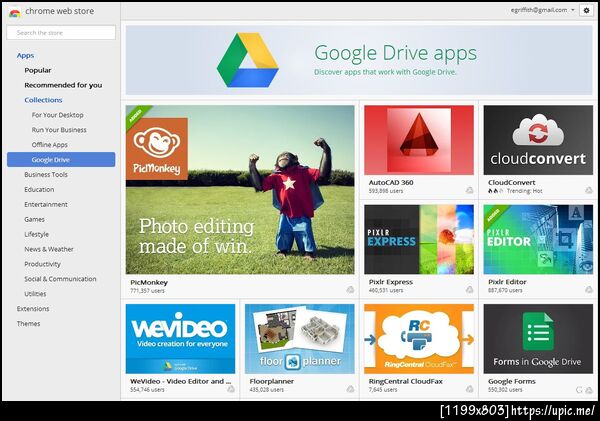This screenshot has width=600, height=421.
Task: Open the Social & Communication category
Action: tap(60, 279)
